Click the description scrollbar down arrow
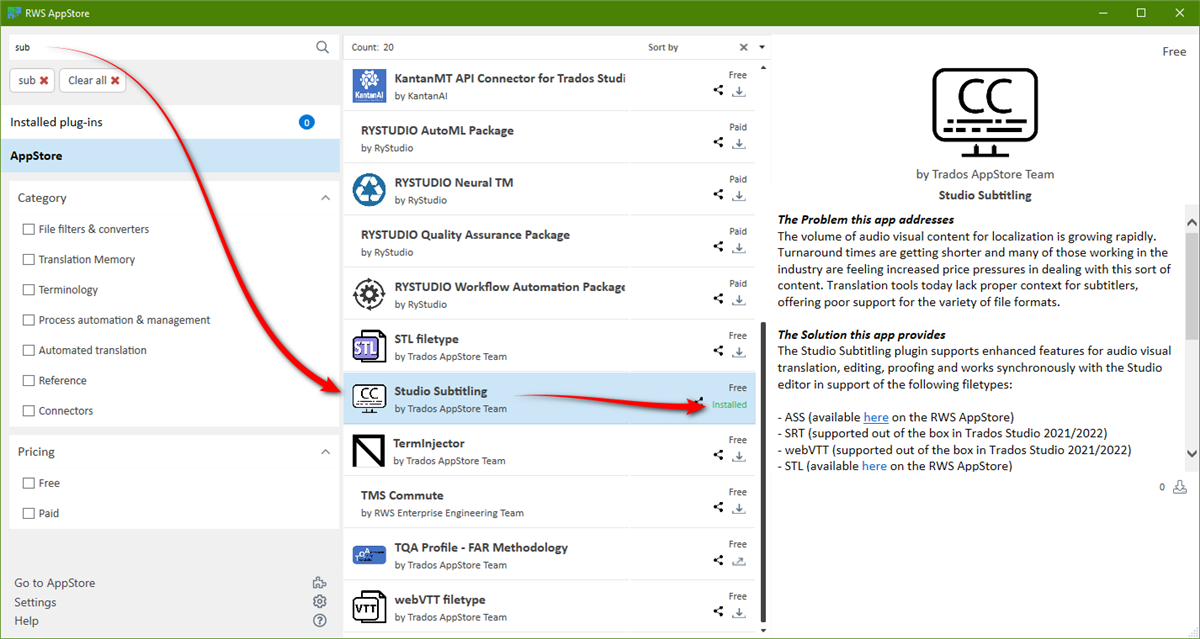The height and width of the screenshot is (639, 1200). coord(1191,454)
